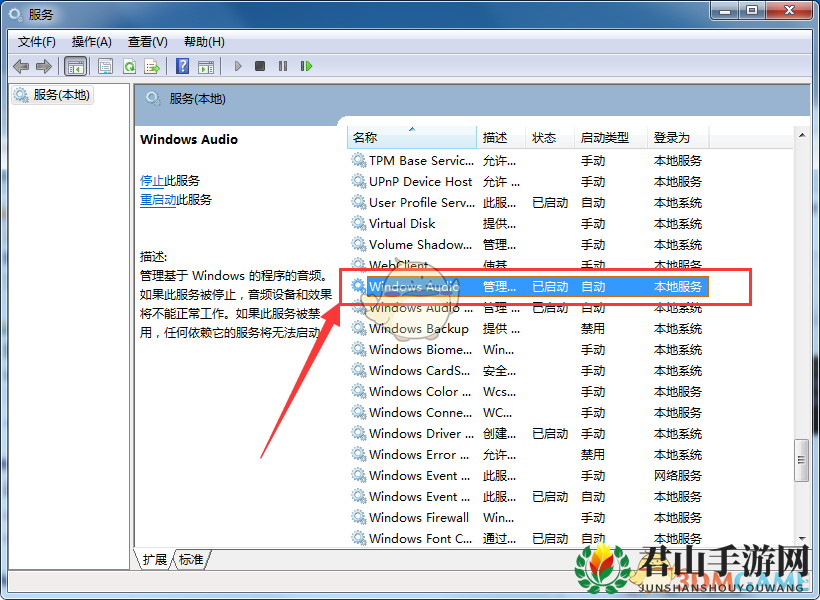
Task: Click the vertical scrollbar thumb
Action: [x=801, y=460]
